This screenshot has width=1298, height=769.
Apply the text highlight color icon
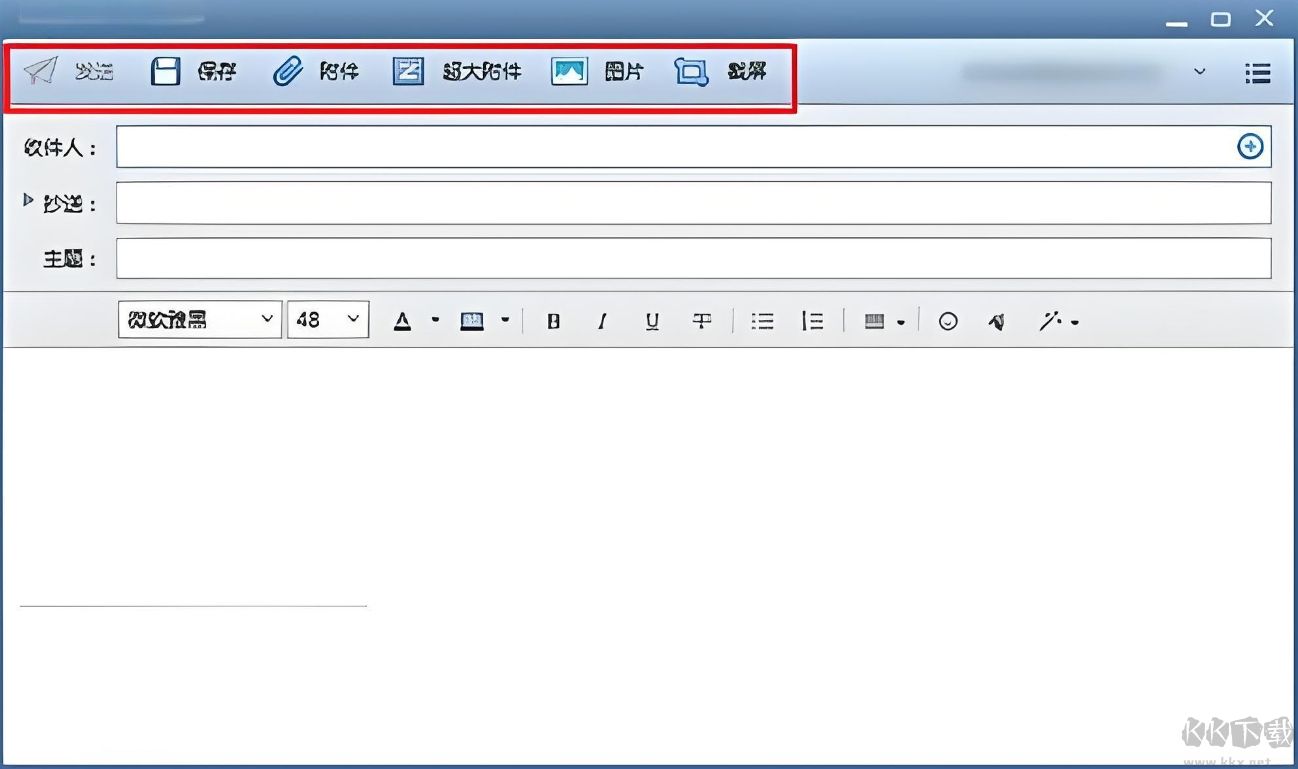(472, 321)
